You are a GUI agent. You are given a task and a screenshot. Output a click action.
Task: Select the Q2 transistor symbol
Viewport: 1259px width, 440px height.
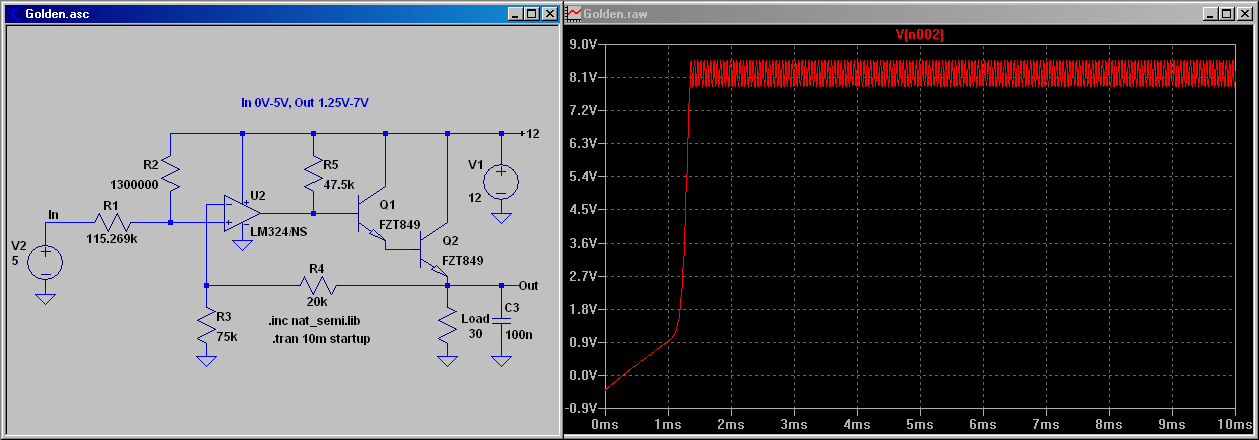(x=436, y=252)
